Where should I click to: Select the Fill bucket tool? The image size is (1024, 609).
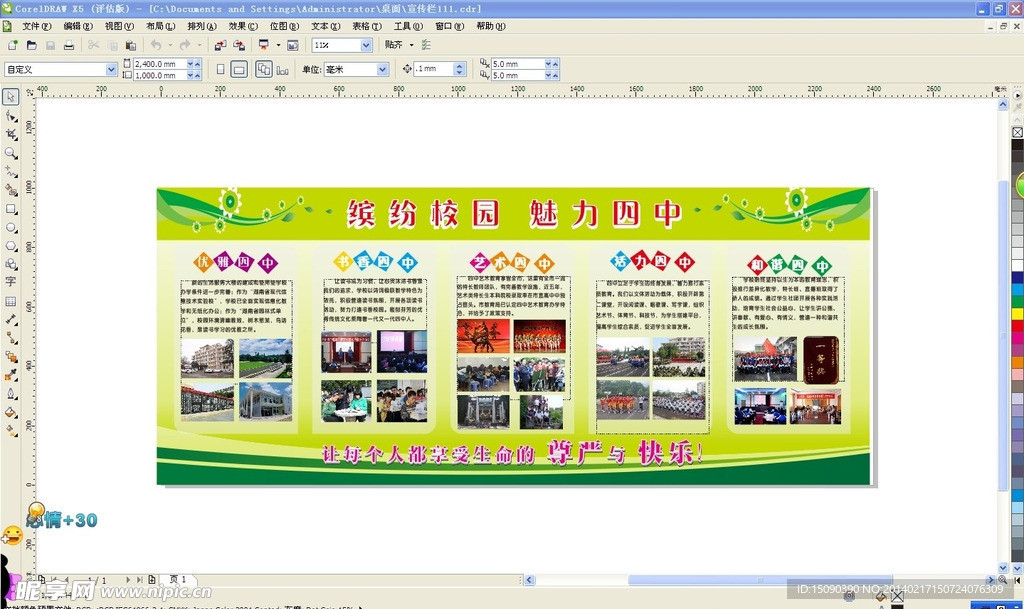(x=10, y=412)
